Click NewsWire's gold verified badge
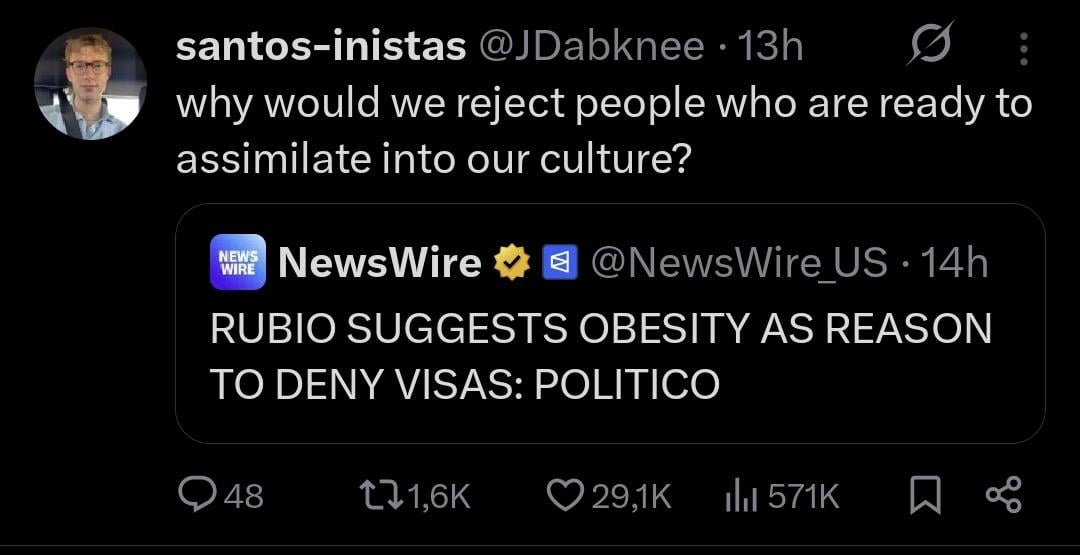This screenshot has width=1080, height=555. tap(513, 263)
